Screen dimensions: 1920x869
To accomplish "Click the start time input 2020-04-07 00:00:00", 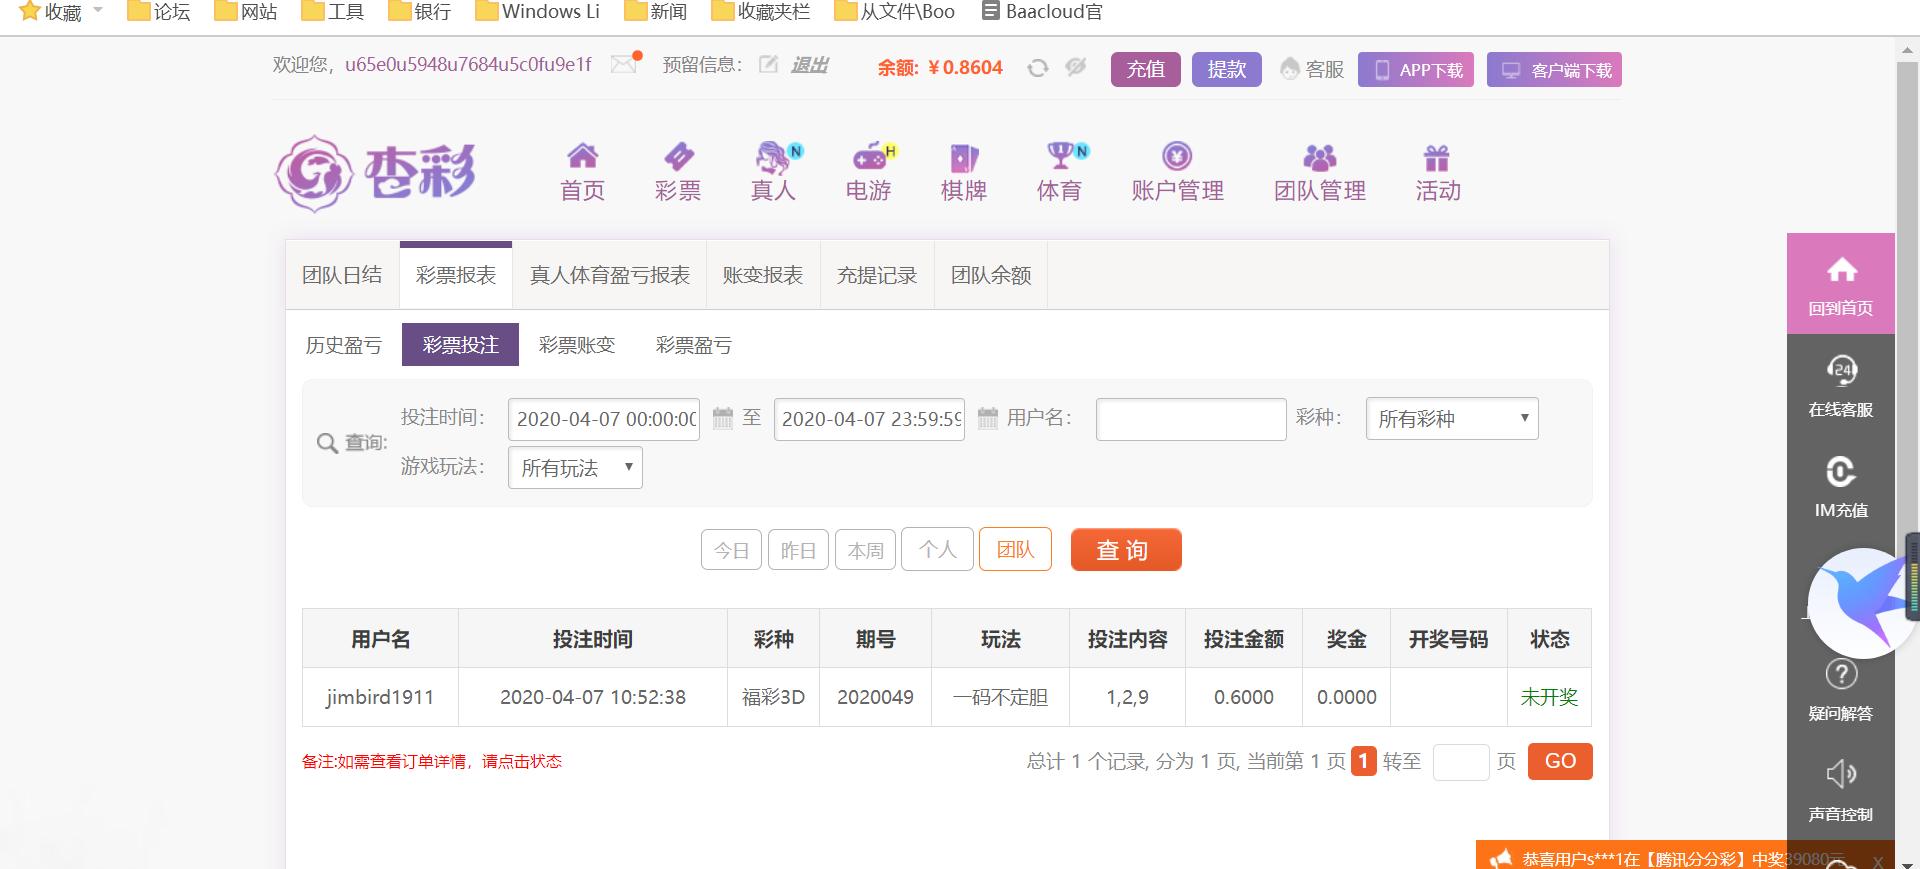I will coord(604,419).
